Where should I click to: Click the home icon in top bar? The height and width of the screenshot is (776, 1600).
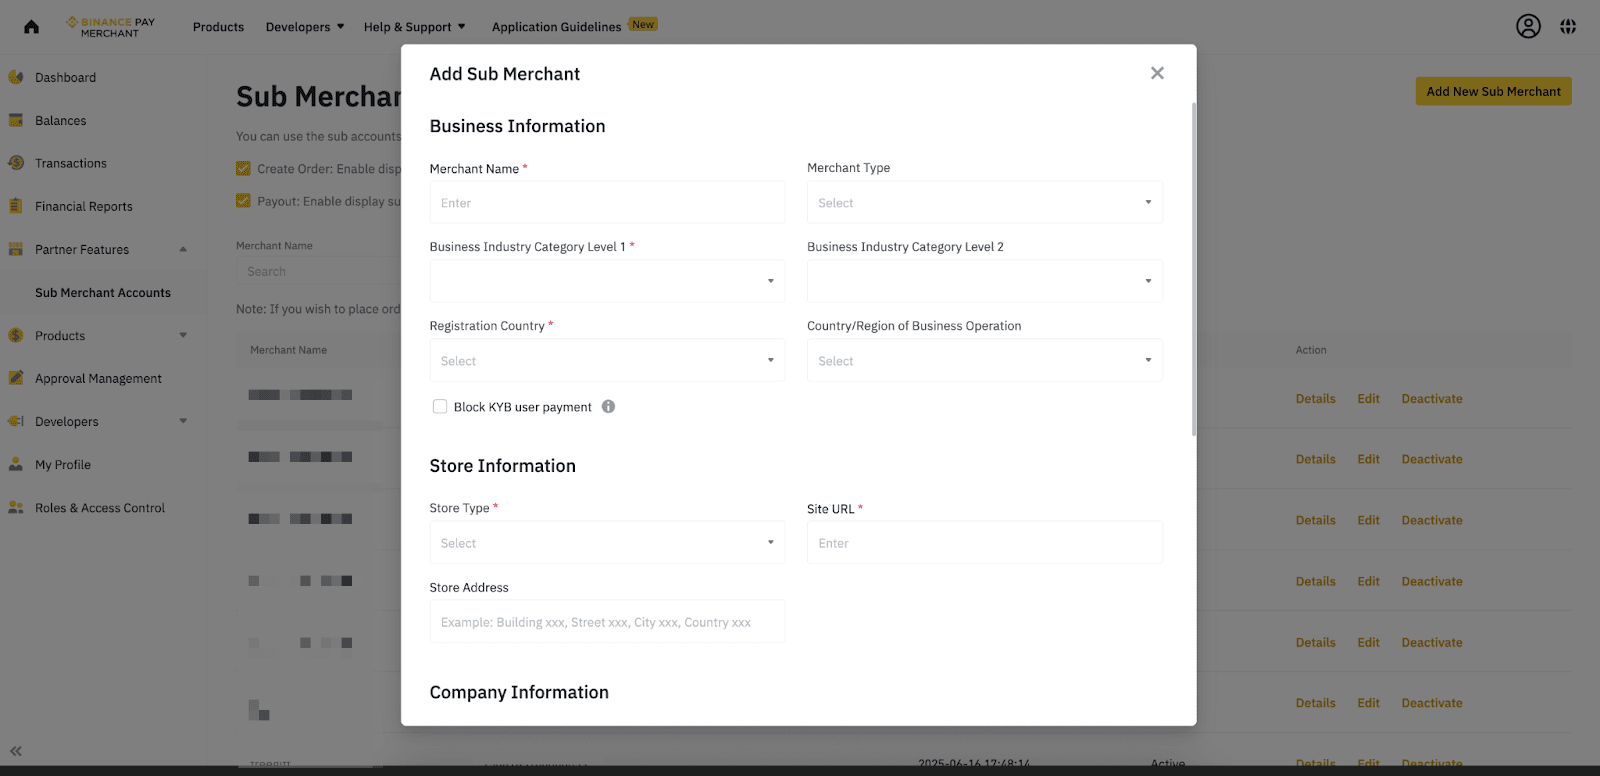pyautogui.click(x=31, y=27)
